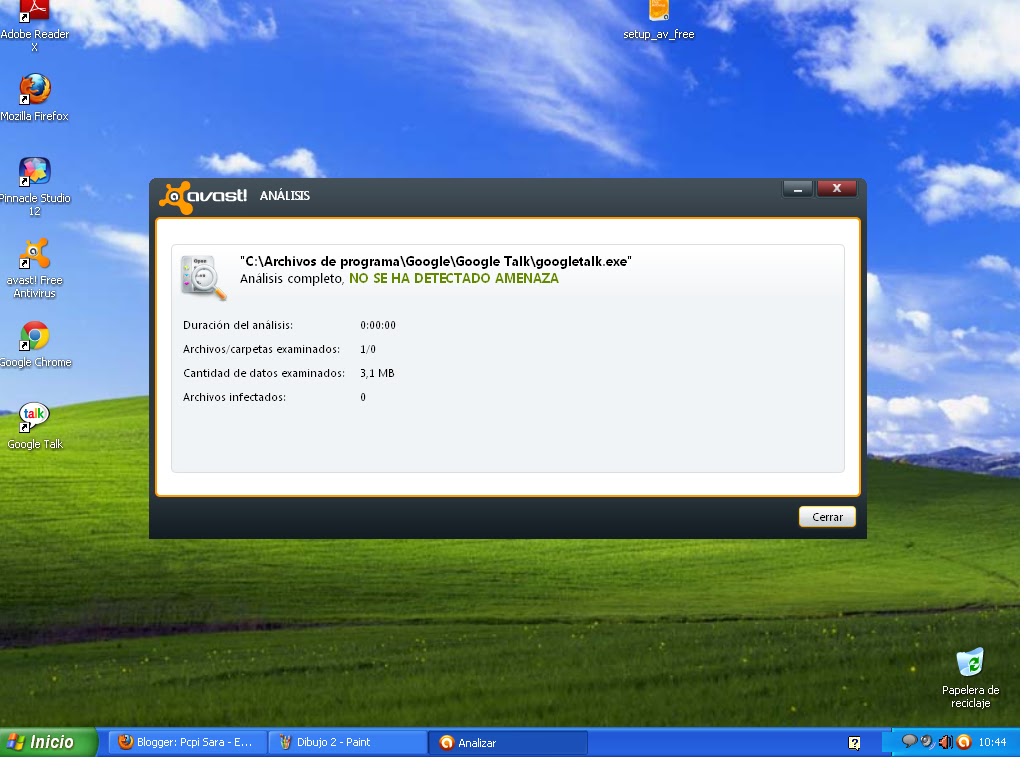Open the Inicio start menu
Image resolution: width=1024 pixels, height=768 pixels.
48,743
